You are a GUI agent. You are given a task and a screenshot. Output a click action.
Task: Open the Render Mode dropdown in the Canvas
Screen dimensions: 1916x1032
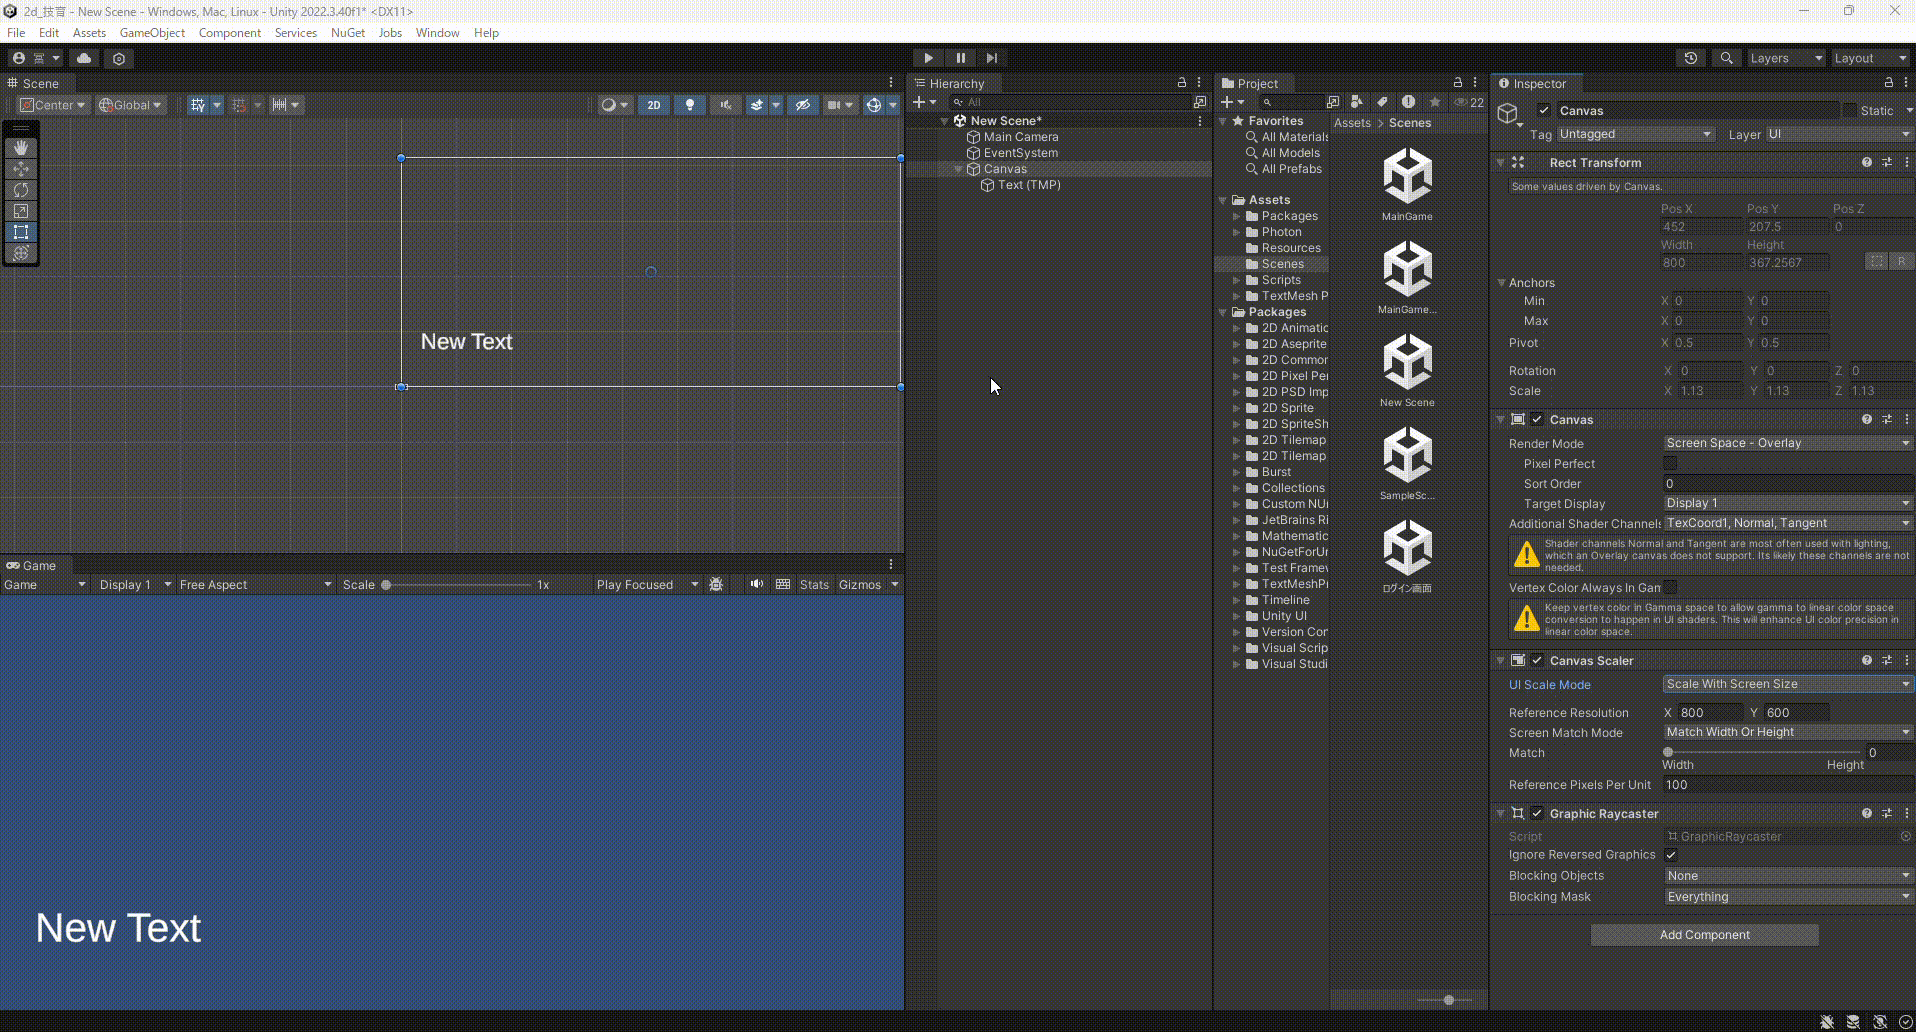coord(1787,443)
